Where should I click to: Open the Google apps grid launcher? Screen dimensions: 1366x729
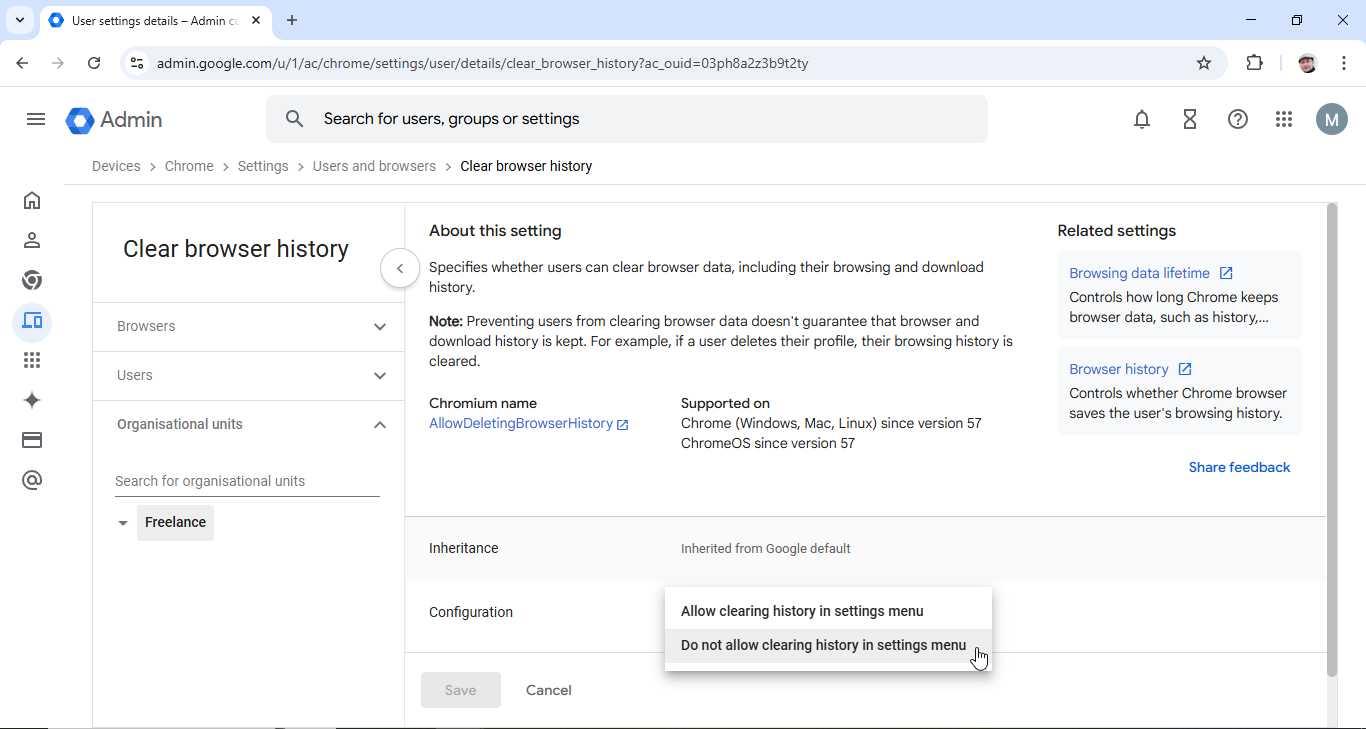tap(1284, 120)
